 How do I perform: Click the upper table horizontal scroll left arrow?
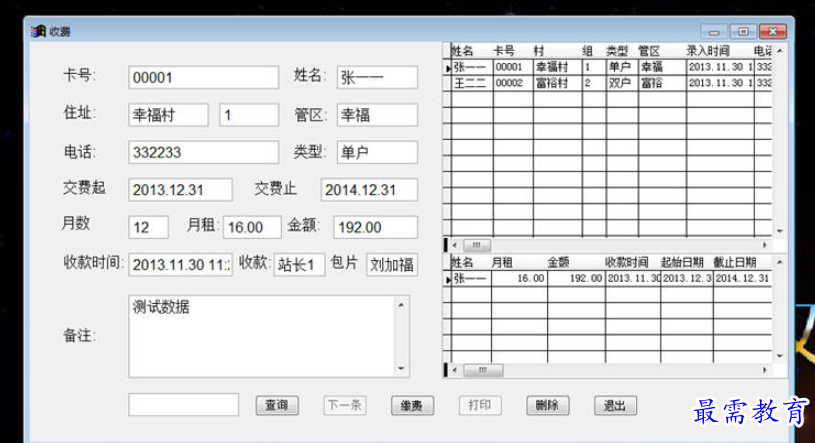click(455, 245)
